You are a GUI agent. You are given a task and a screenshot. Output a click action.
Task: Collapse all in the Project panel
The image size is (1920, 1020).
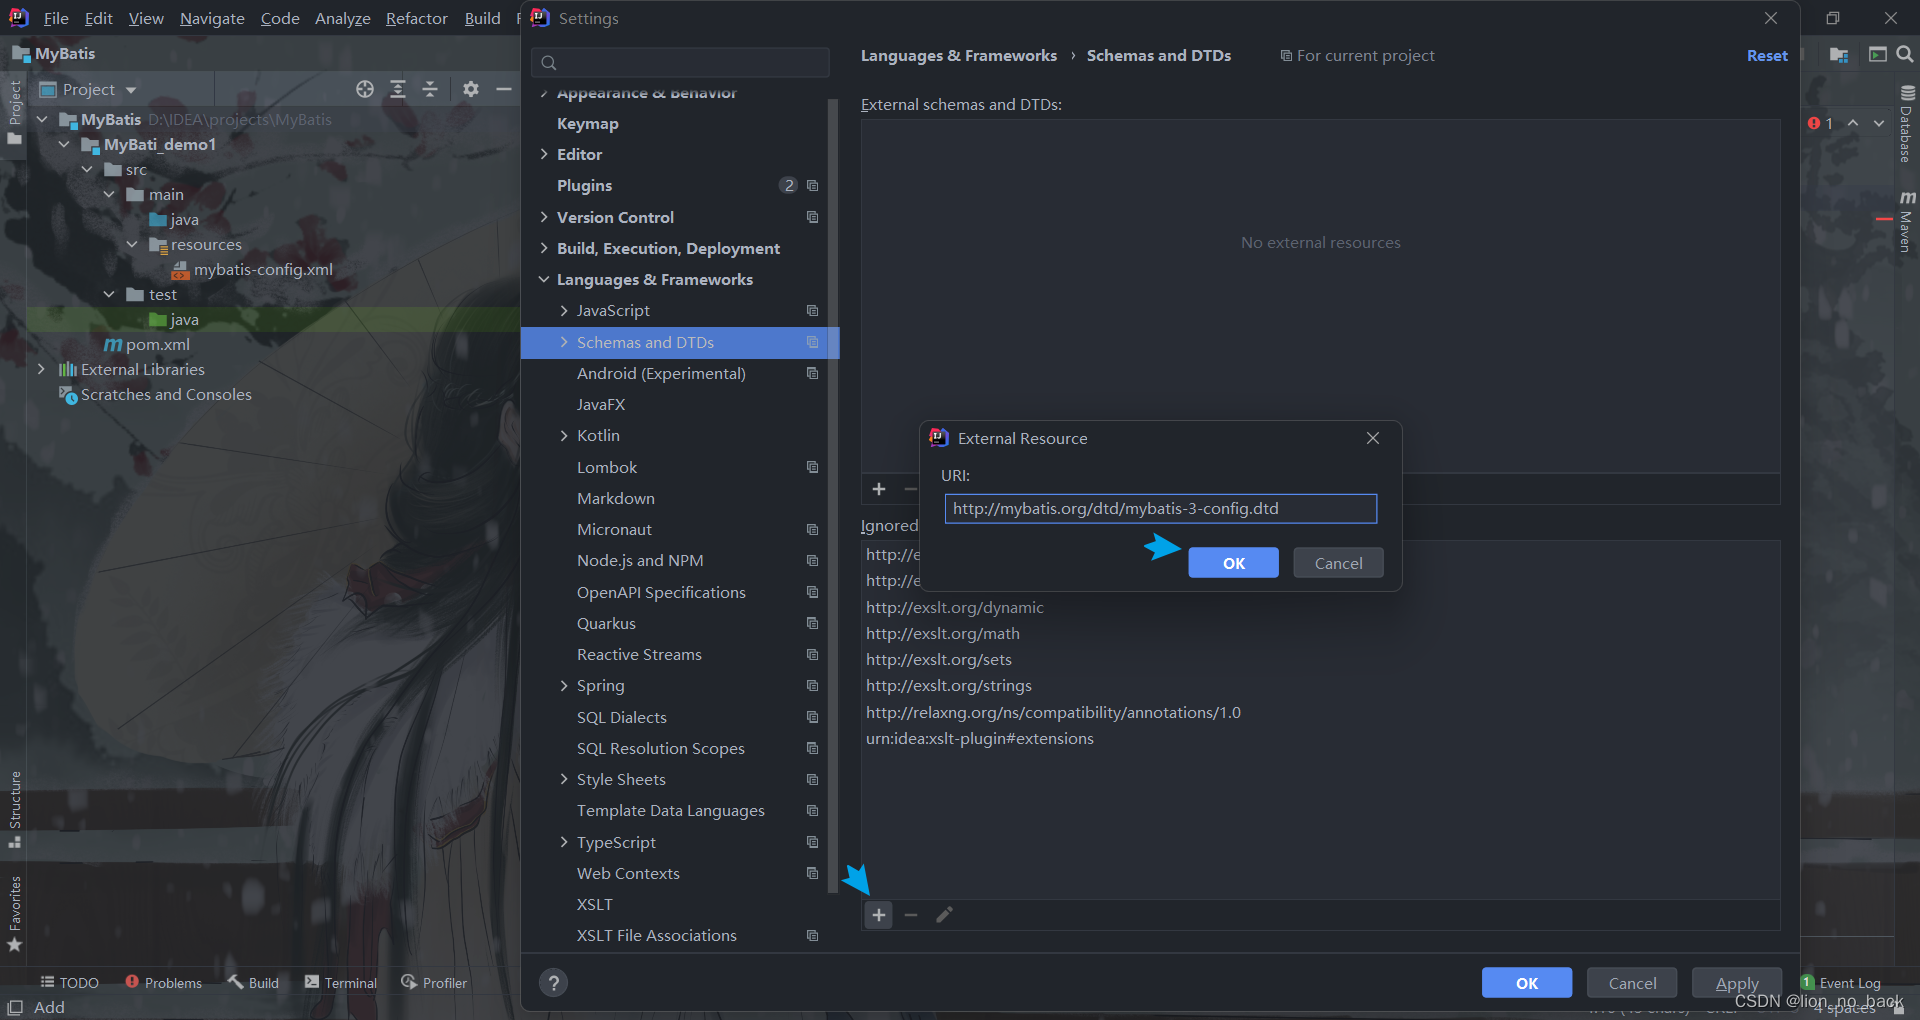(x=430, y=89)
